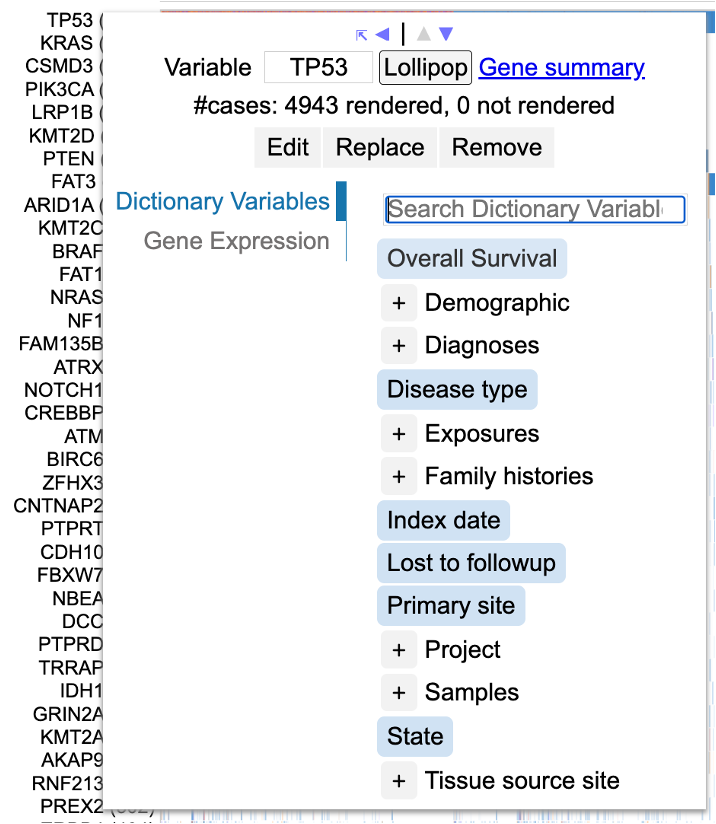Click the Remove button

[x=497, y=148]
